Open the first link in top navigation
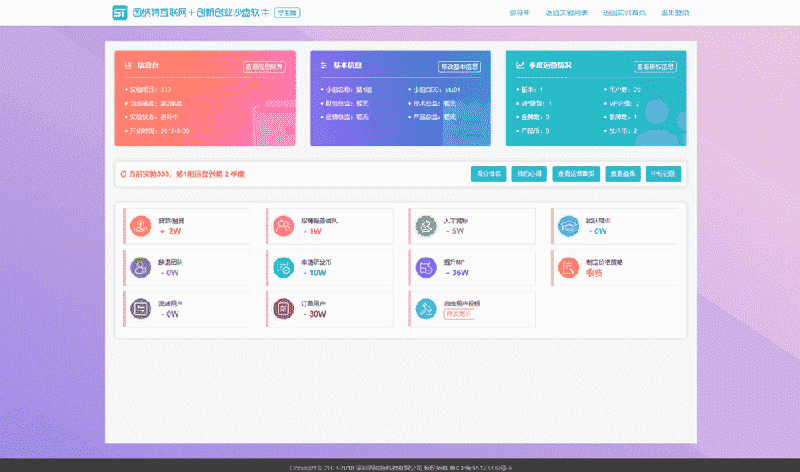This screenshot has width=800, height=472. (519, 14)
